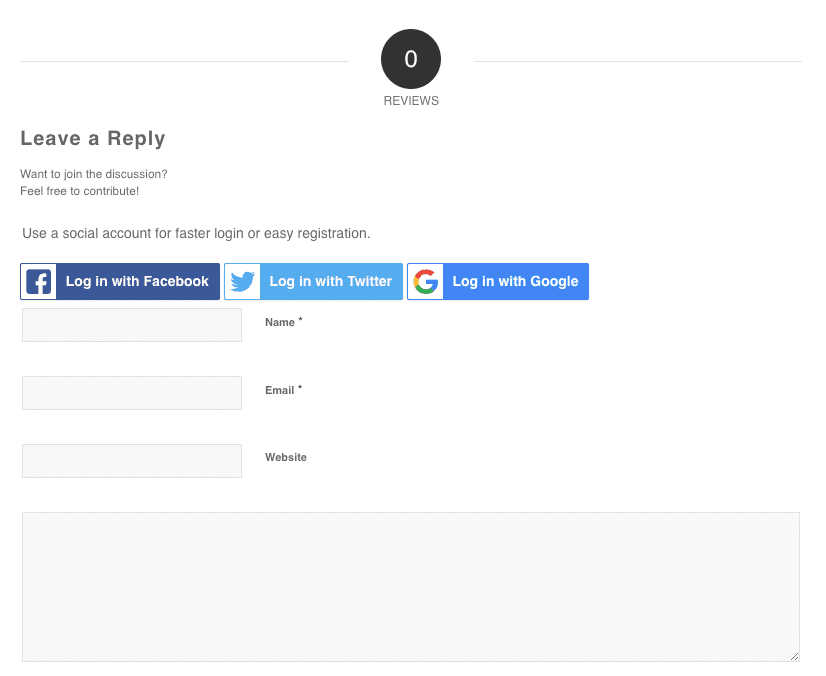Focus the Email input field
The image size is (826, 676).
(x=132, y=393)
